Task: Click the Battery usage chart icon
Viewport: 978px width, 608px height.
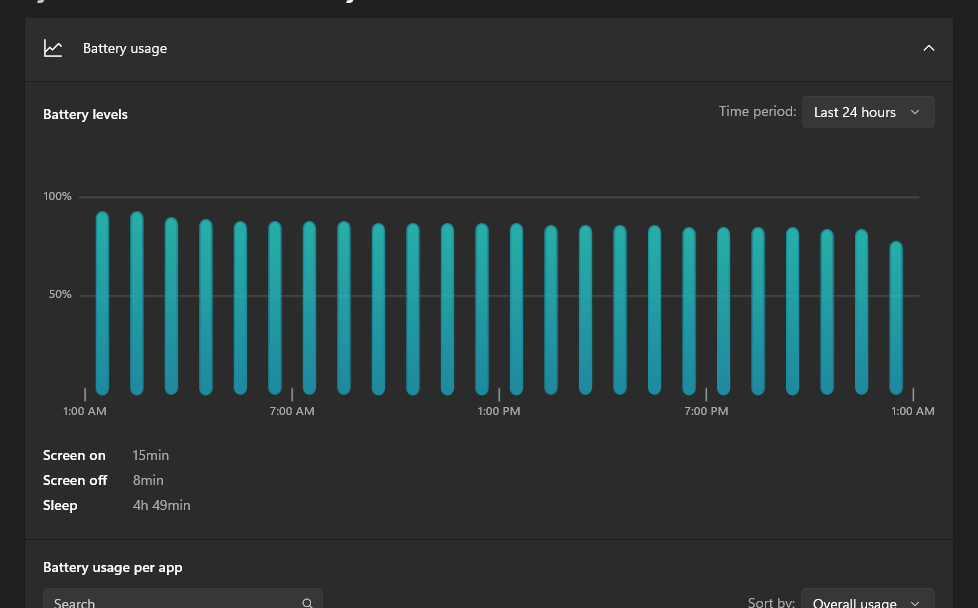Action: point(53,48)
